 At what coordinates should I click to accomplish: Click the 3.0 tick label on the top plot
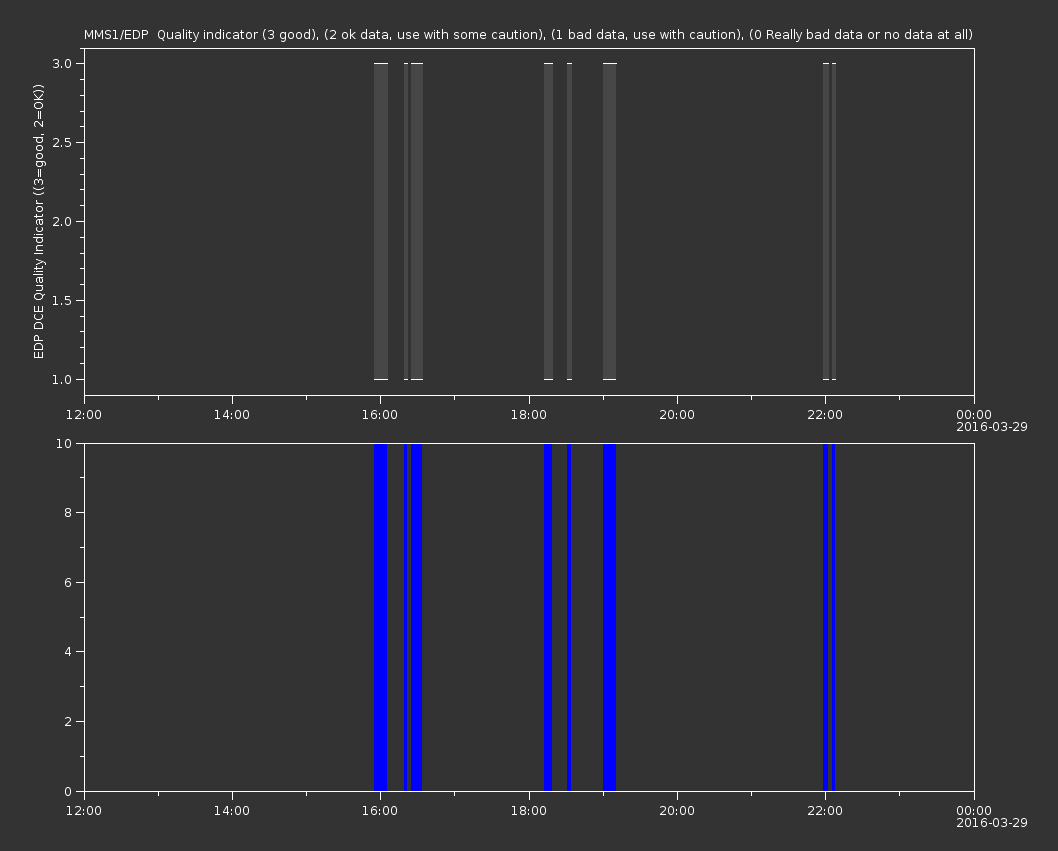pyautogui.click(x=62, y=63)
